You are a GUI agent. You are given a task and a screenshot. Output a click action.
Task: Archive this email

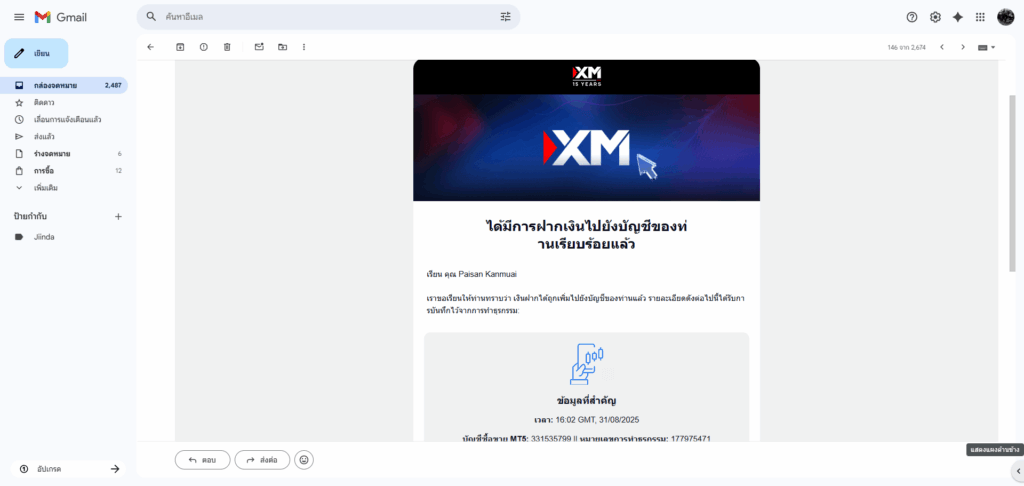click(x=180, y=47)
